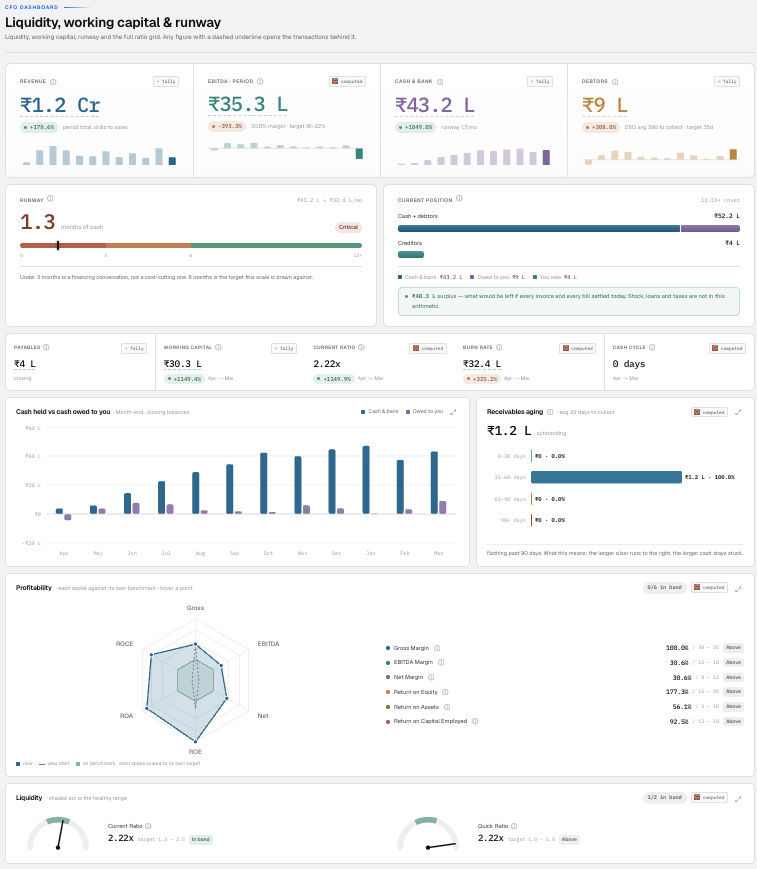The image size is (757, 869).
Task: Click the computed badge on EBITDA card
Action: [347, 81]
